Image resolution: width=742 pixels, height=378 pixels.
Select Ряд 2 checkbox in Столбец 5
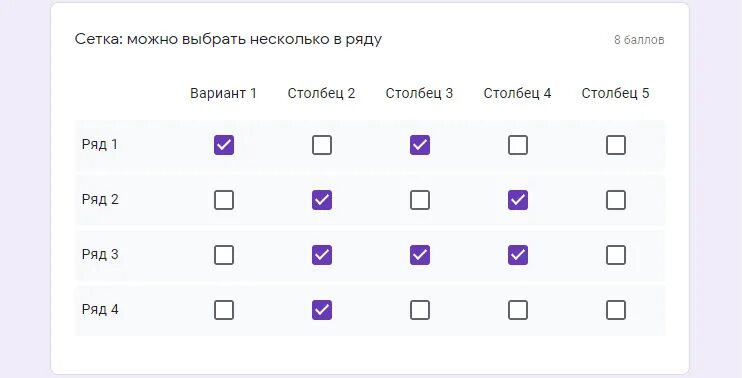tap(616, 200)
